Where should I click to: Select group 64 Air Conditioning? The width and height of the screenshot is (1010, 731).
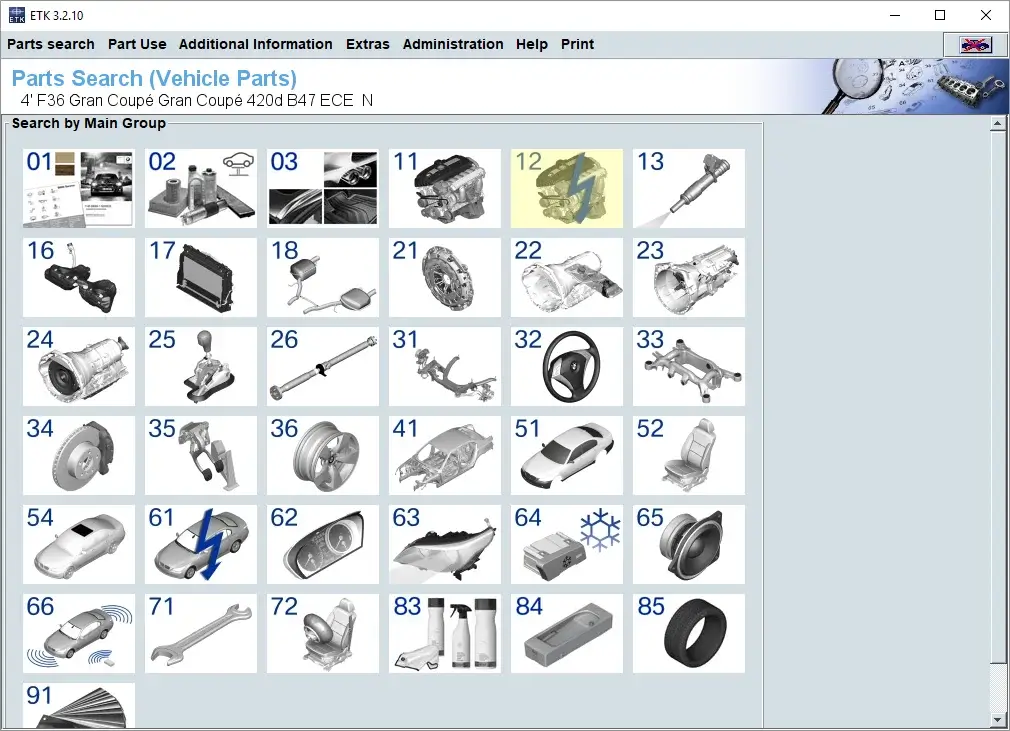point(566,544)
